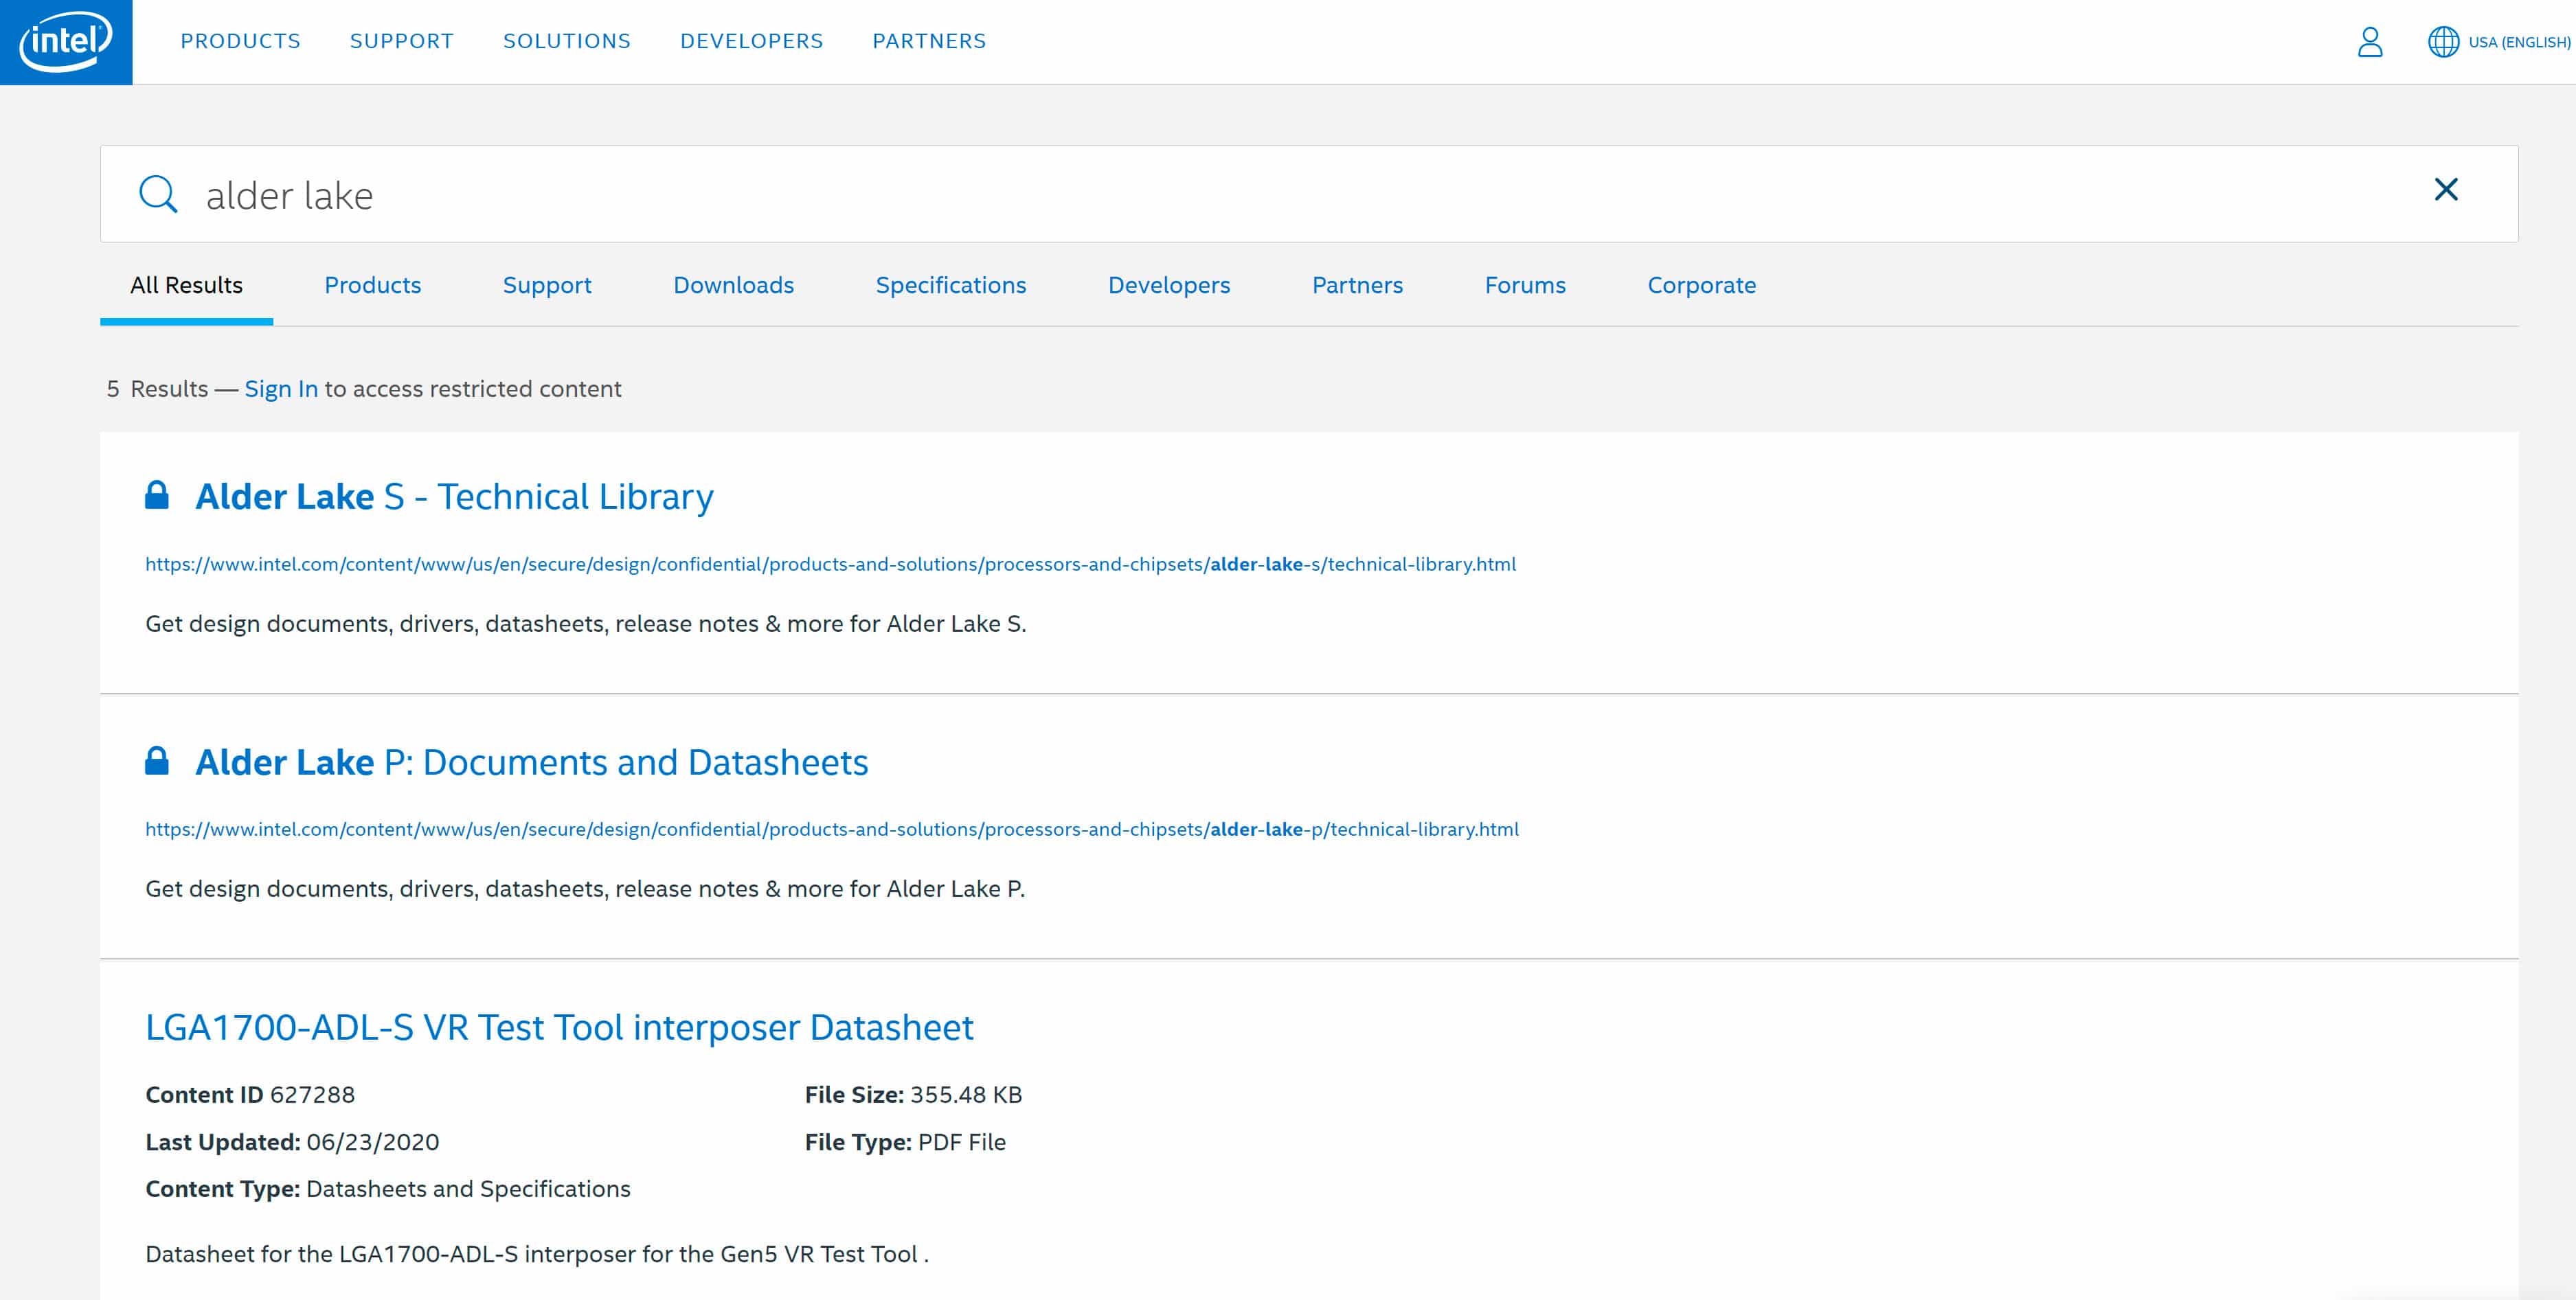The width and height of the screenshot is (2576, 1300).
Task: Open Alder Lake S - Technical Library
Action: coord(454,497)
